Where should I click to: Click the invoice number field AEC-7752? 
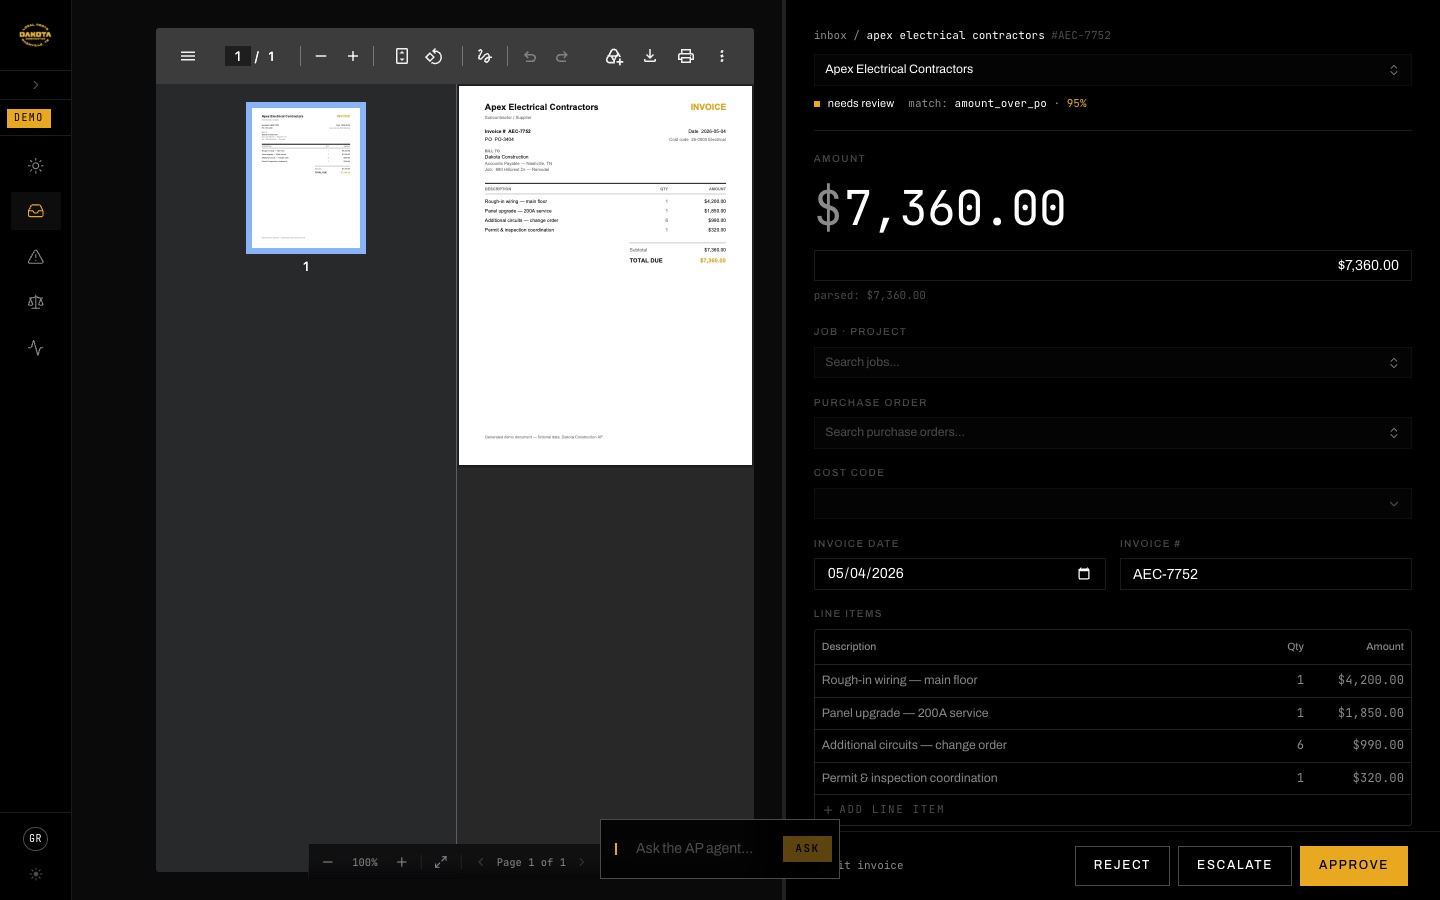[1265, 574]
